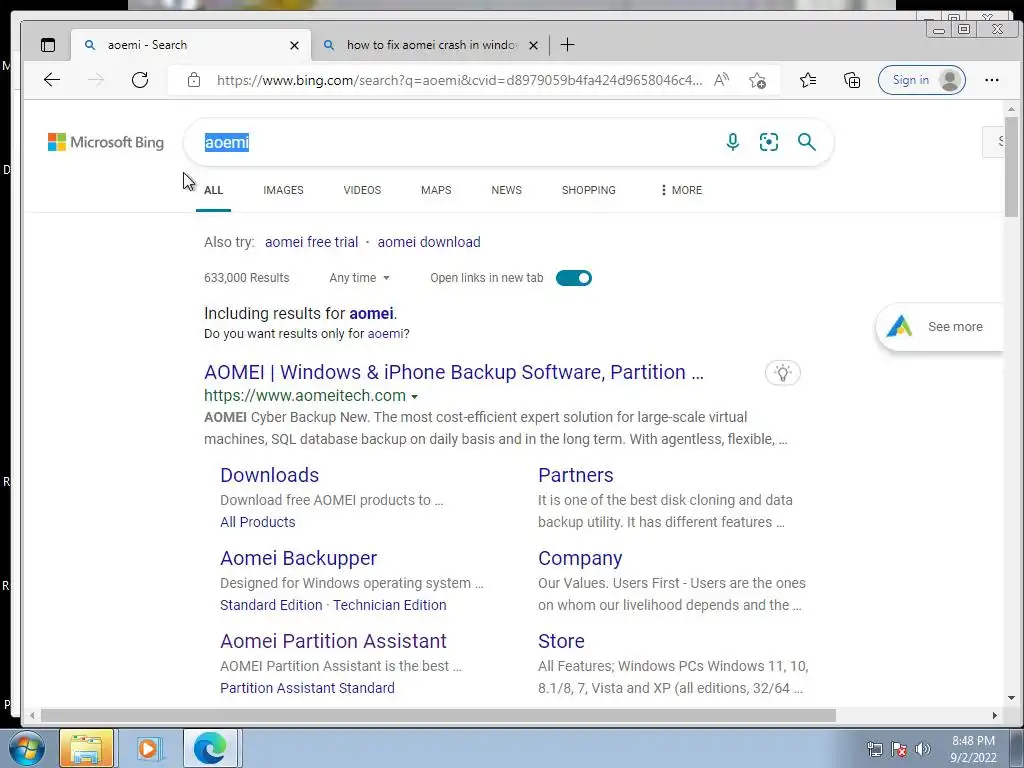1024x768 pixels.
Task: Open Edge Settings and more menu
Action: [991, 80]
